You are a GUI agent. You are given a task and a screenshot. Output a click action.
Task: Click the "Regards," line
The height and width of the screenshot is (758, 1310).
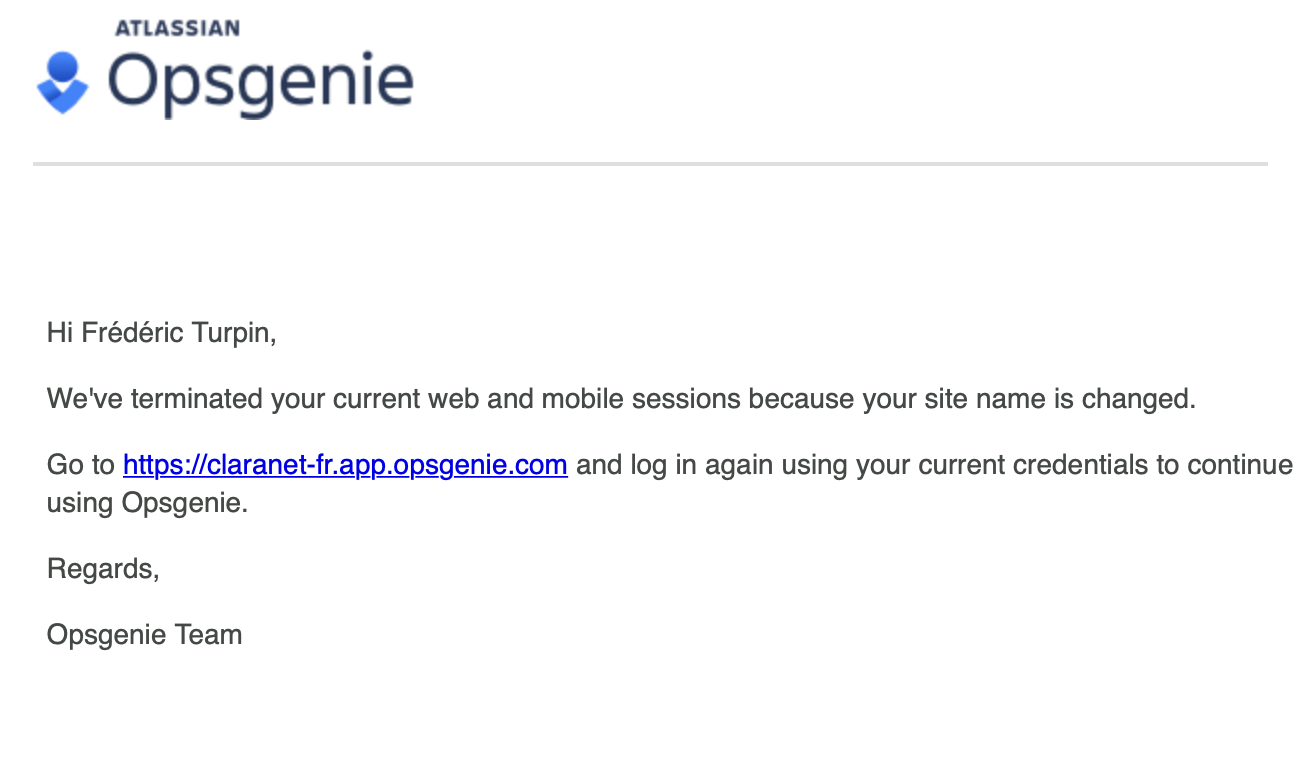click(x=103, y=569)
